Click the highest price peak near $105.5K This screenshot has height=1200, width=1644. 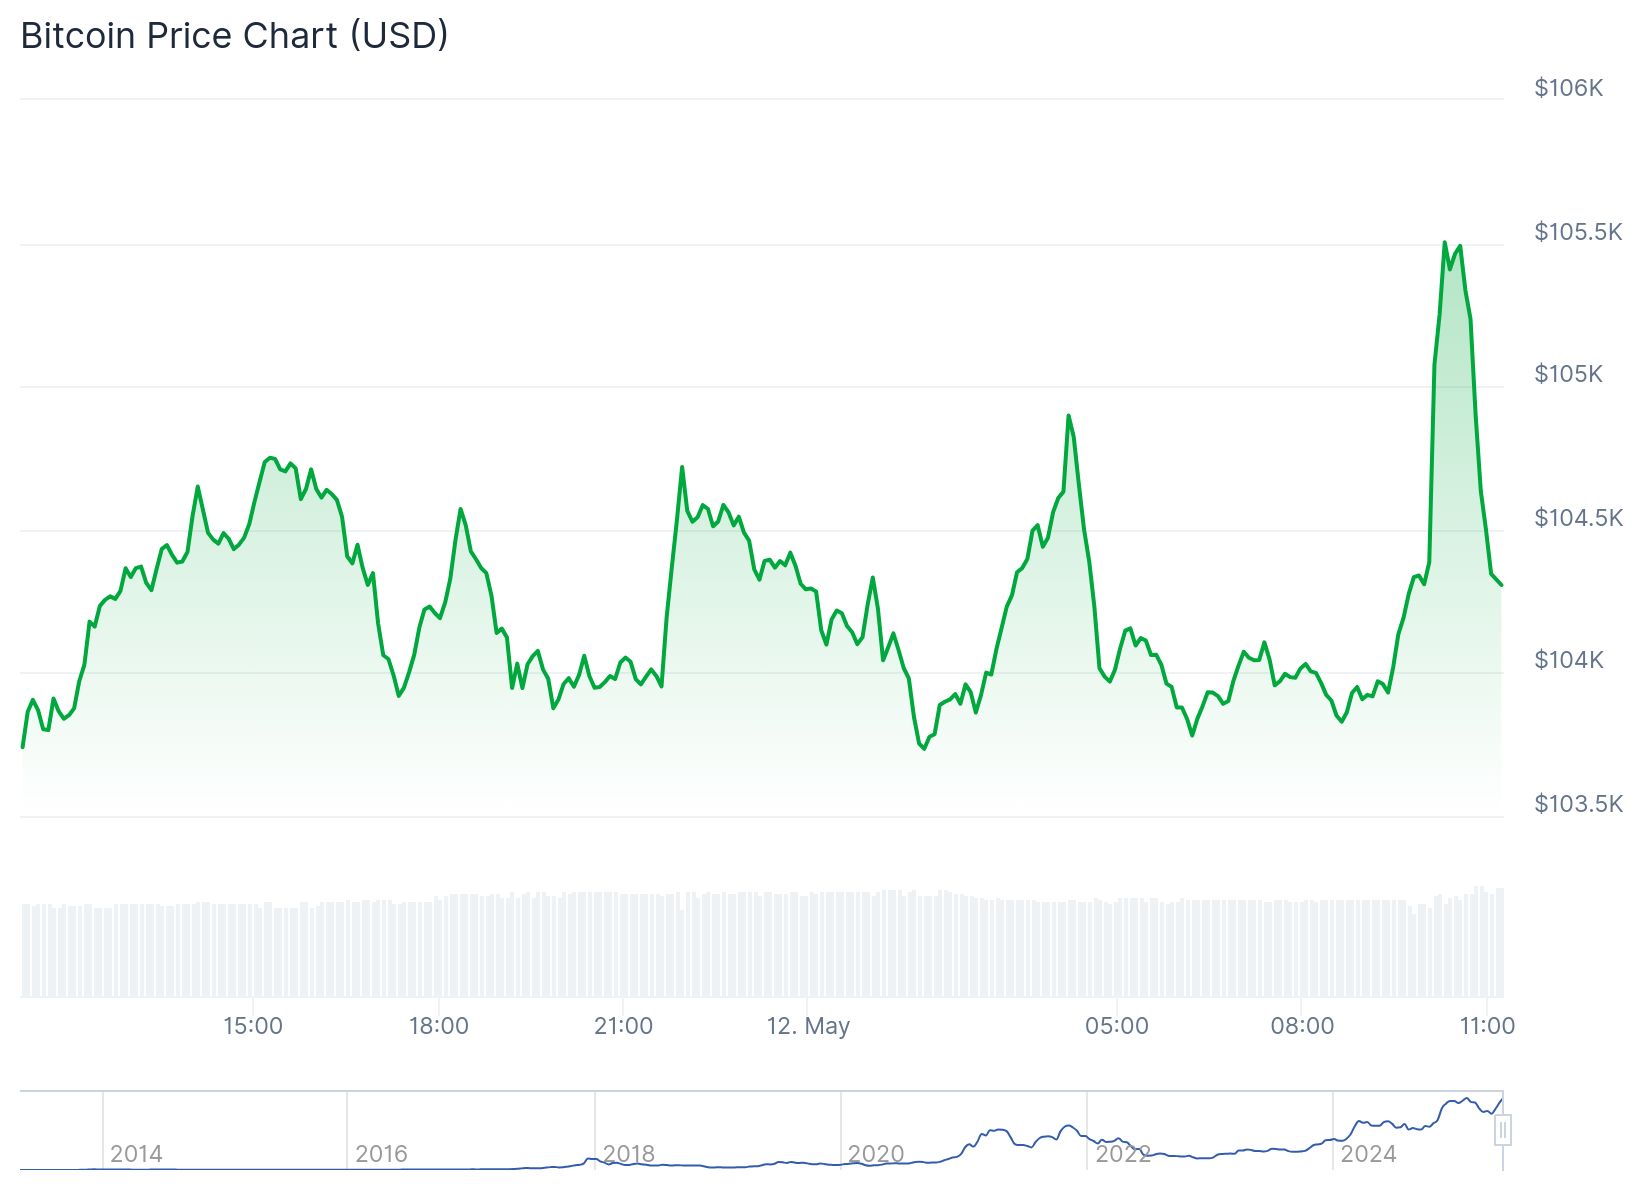point(1445,242)
